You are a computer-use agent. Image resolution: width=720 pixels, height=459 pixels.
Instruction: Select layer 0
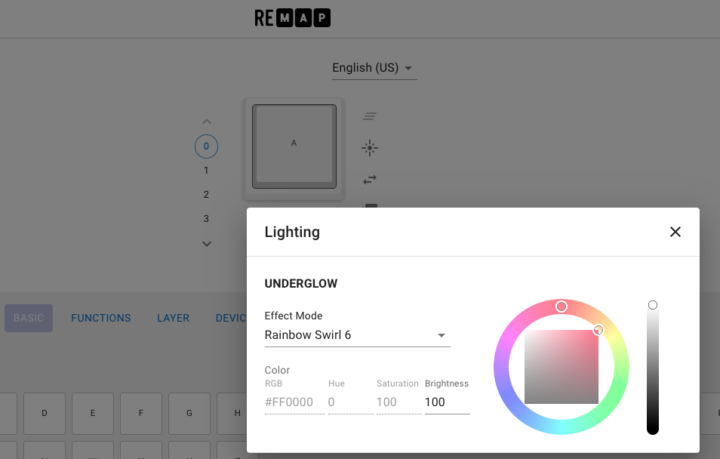tap(206, 147)
